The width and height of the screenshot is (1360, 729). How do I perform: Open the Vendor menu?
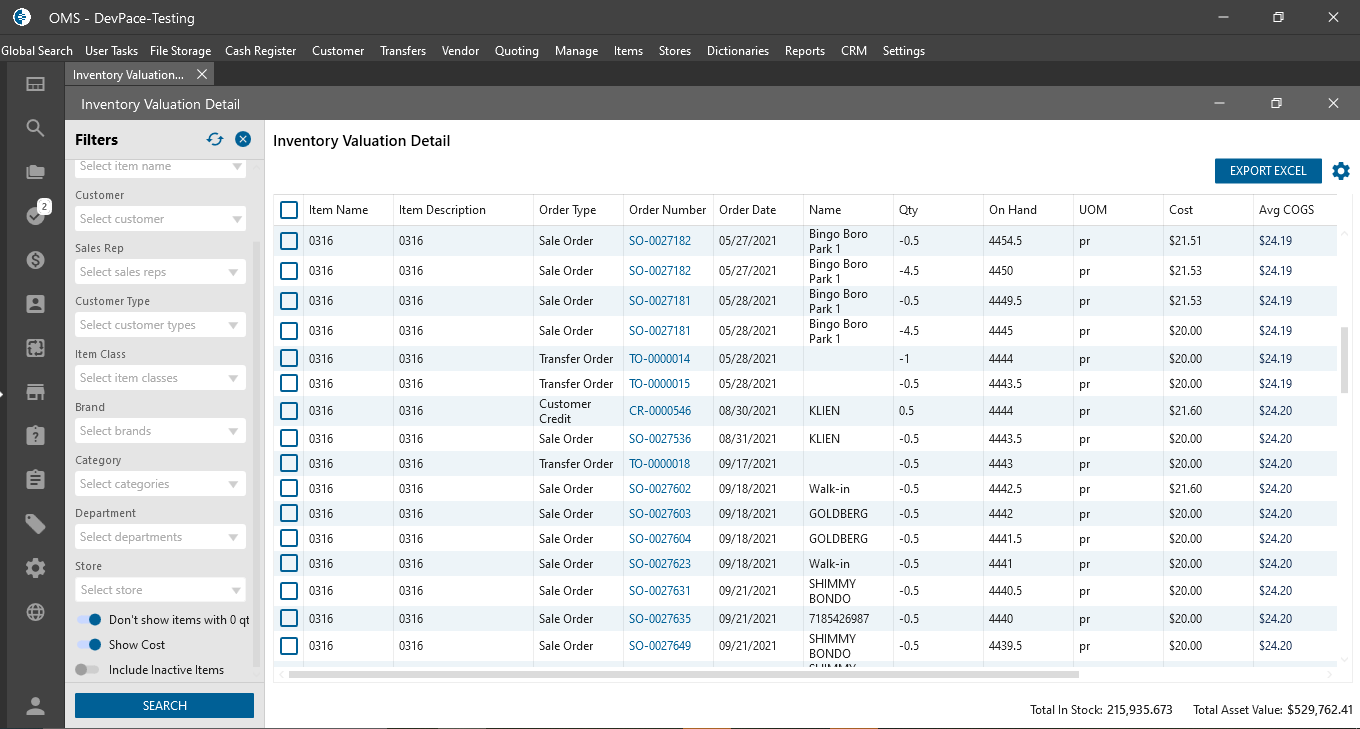(x=460, y=51)
